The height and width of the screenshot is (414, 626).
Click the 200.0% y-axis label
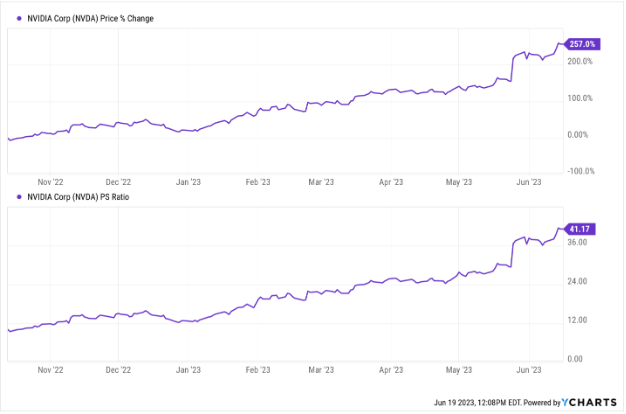(580, 62)
